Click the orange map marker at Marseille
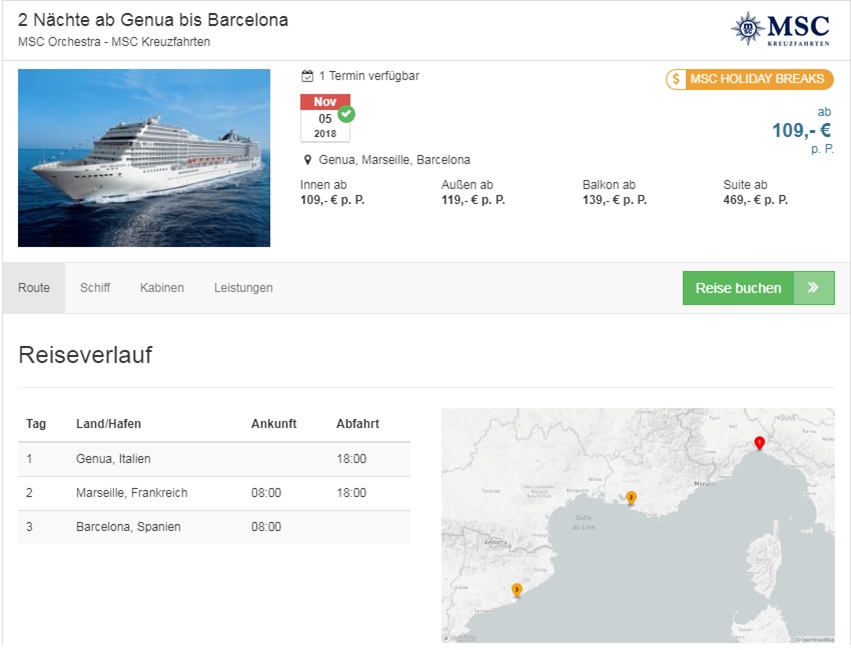The width and height of the screenshot is (851, 650). (631, 498)
